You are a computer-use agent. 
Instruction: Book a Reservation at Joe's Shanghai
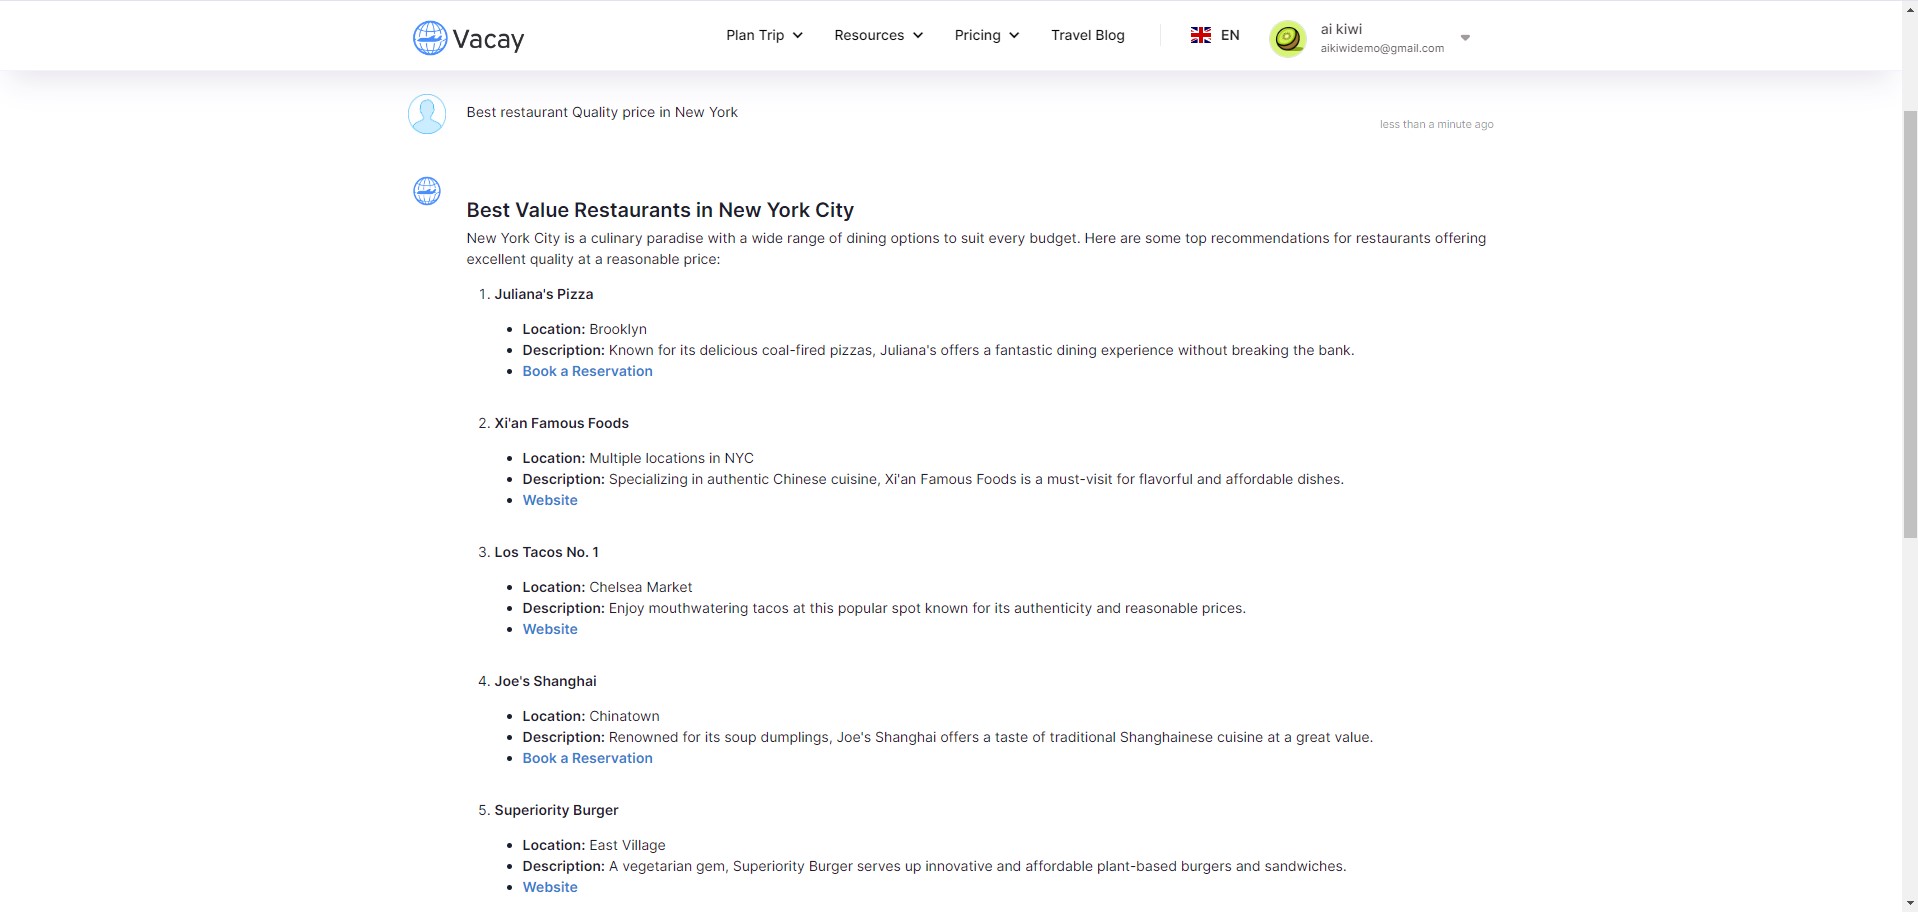(587, 758)
